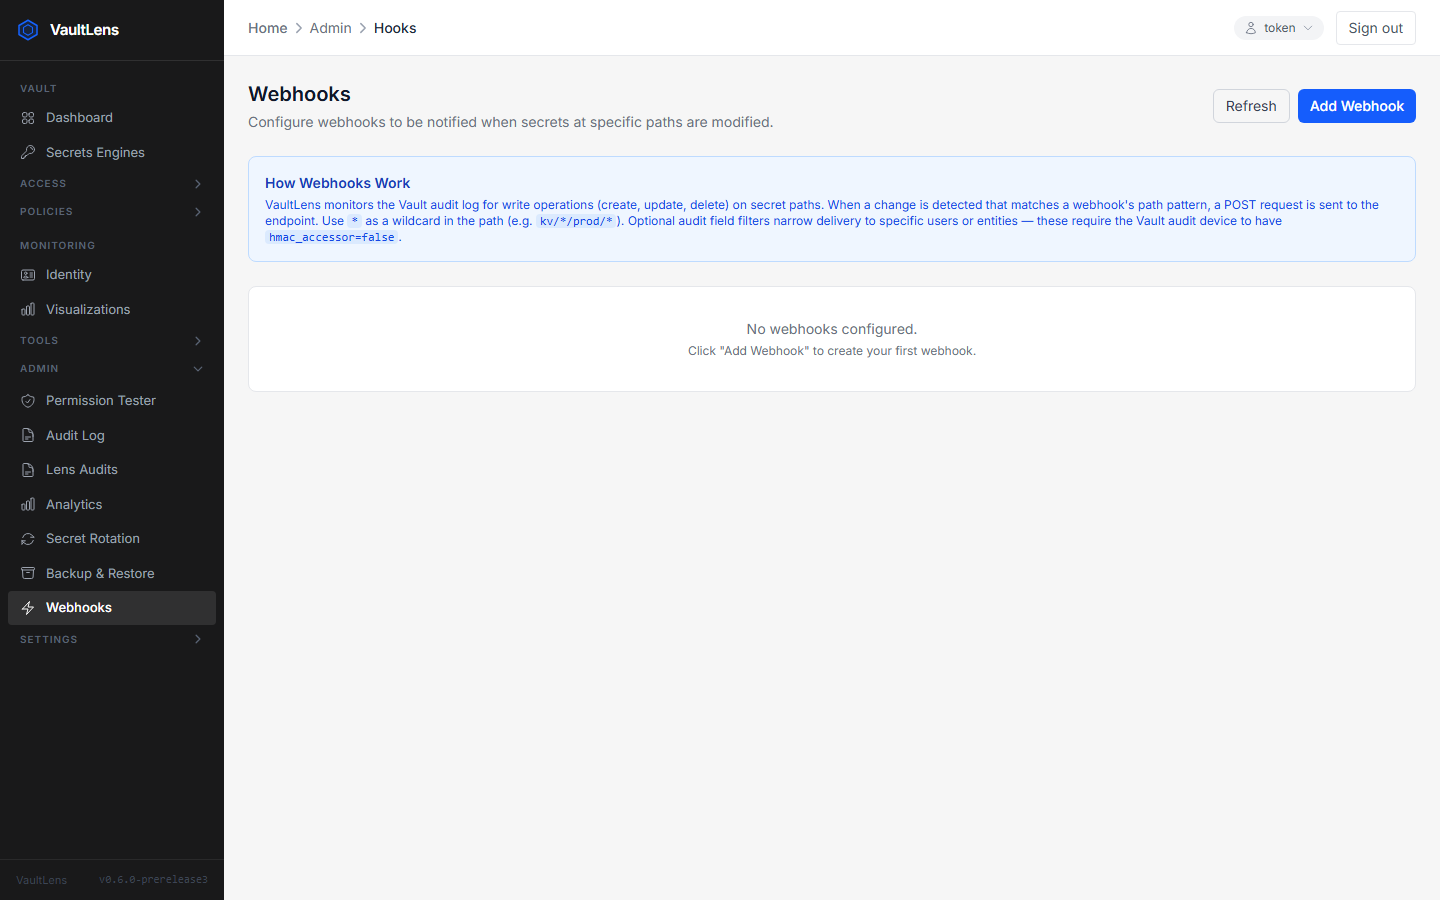Expand the Tools sidebar section
This screenshot has height=900, width=1440.
point(112,341)
